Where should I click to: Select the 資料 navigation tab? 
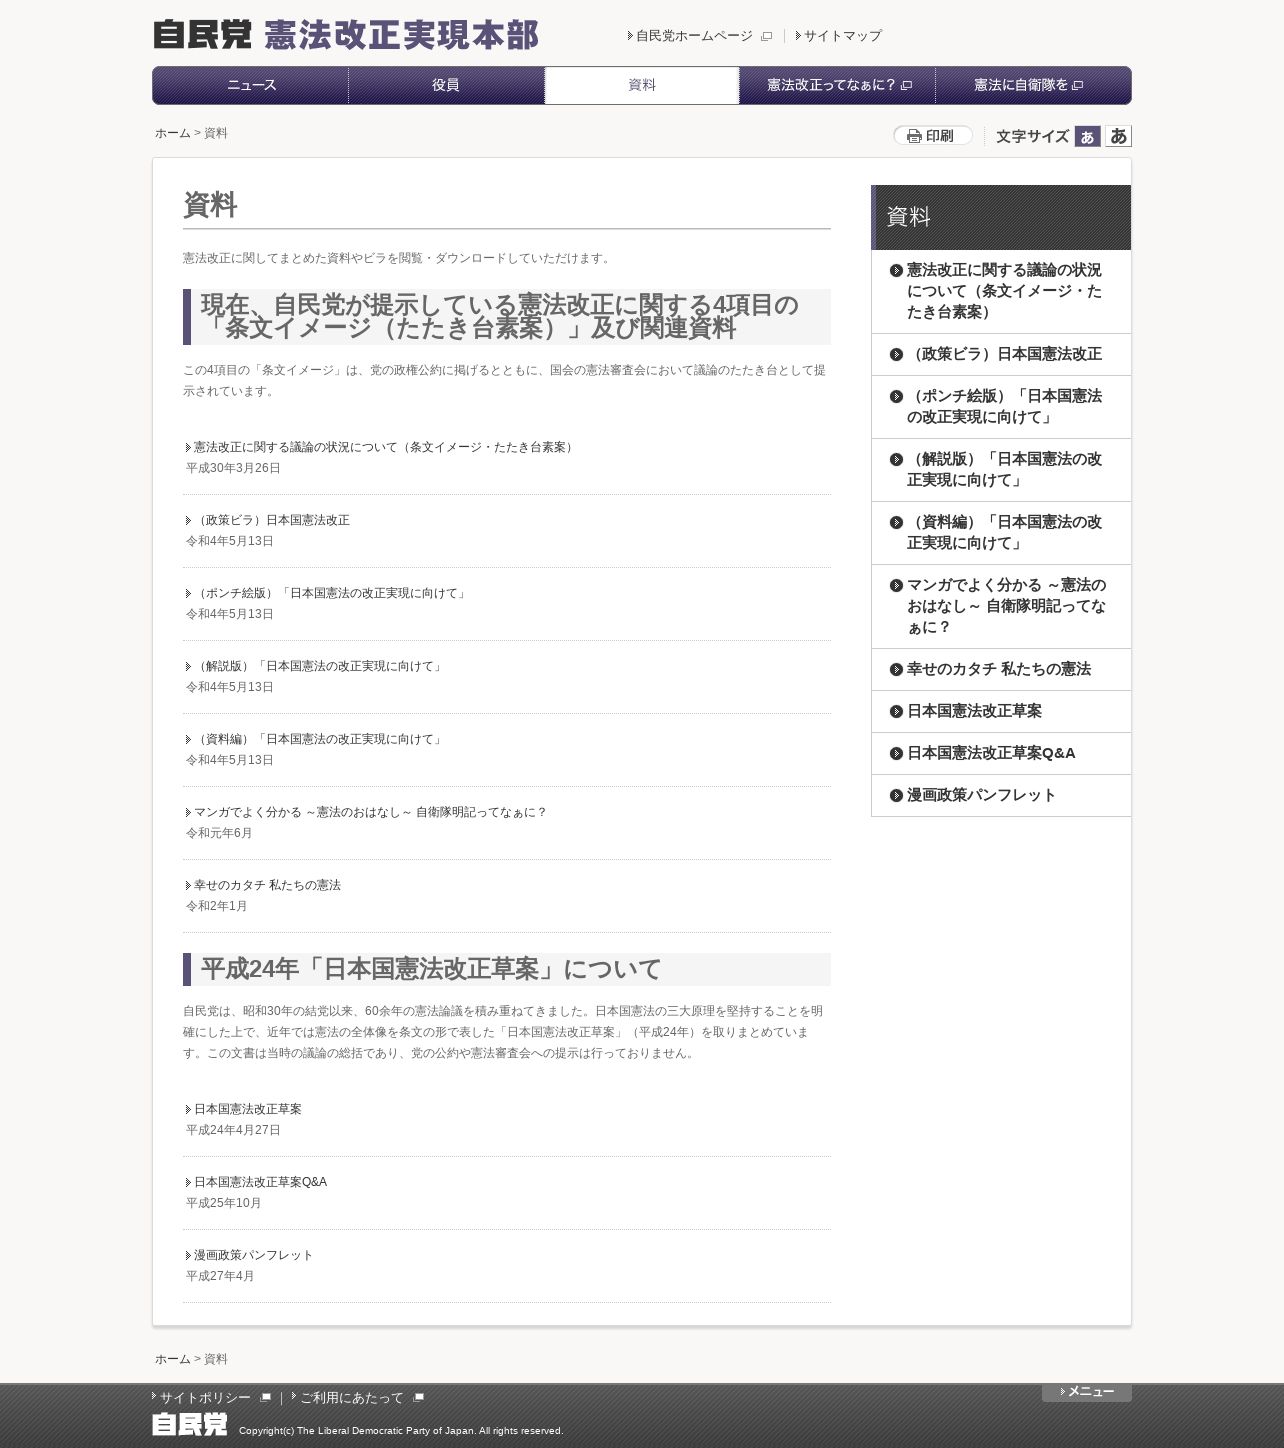642,85
